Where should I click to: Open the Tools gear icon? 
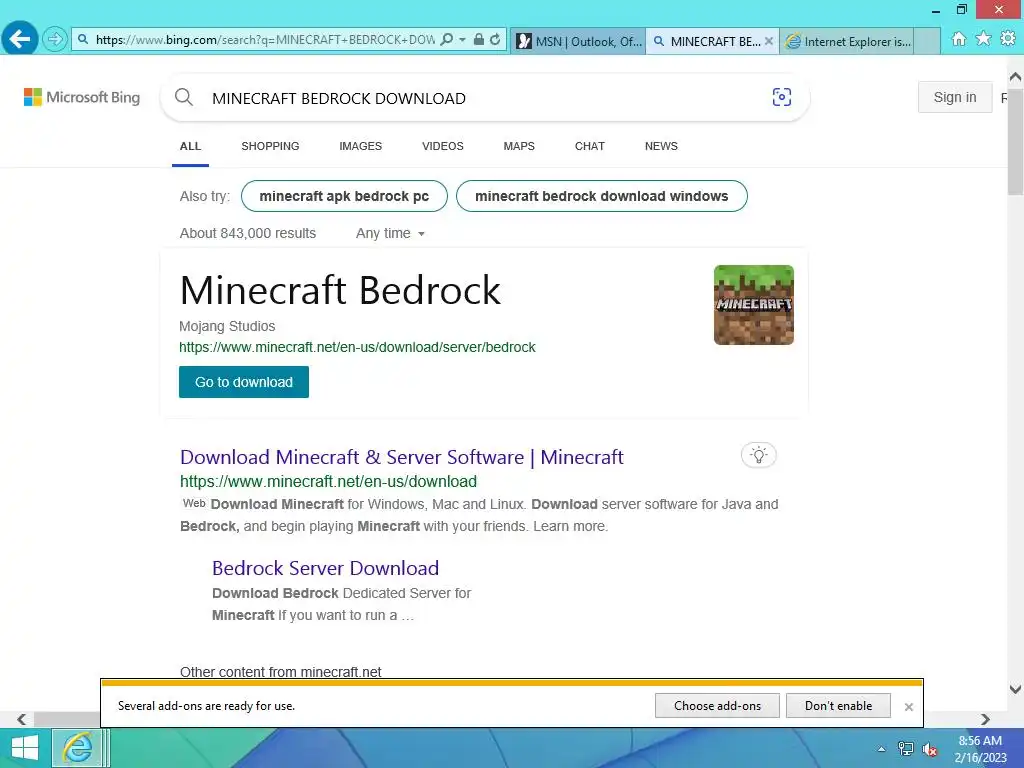point(1008,39)
